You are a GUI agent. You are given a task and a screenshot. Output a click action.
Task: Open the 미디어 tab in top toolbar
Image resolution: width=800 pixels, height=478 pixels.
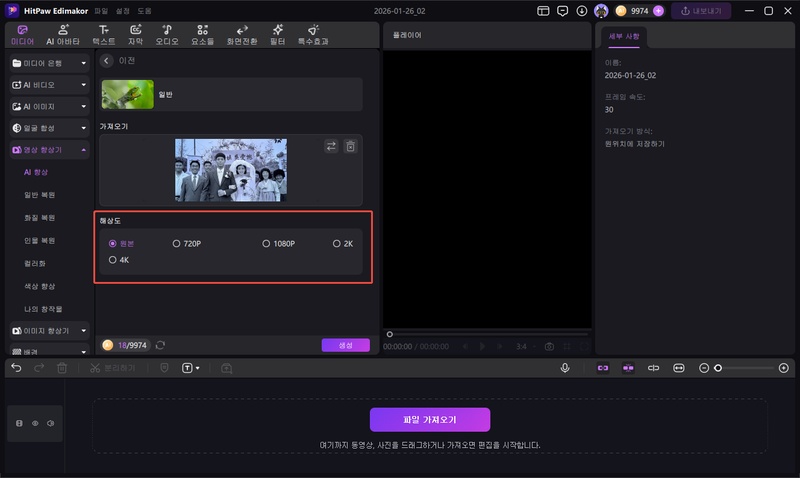[22, 35]
